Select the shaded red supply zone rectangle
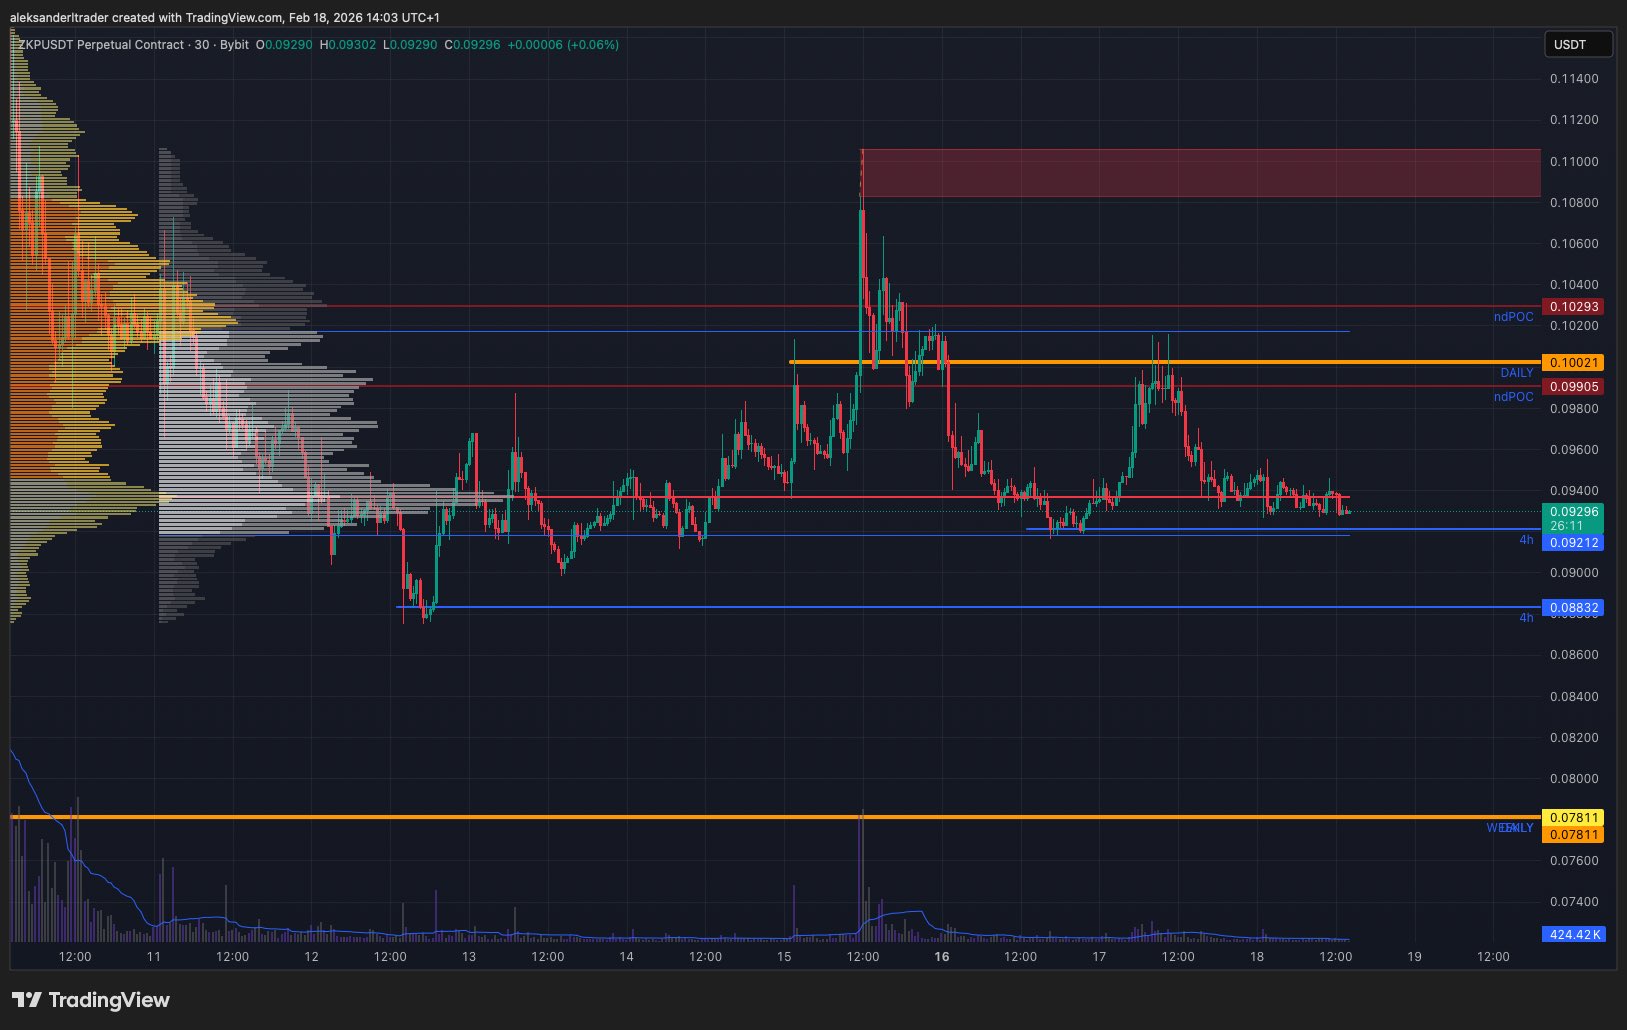Screen dimensions: 1627x1030 pos(1200,173)
